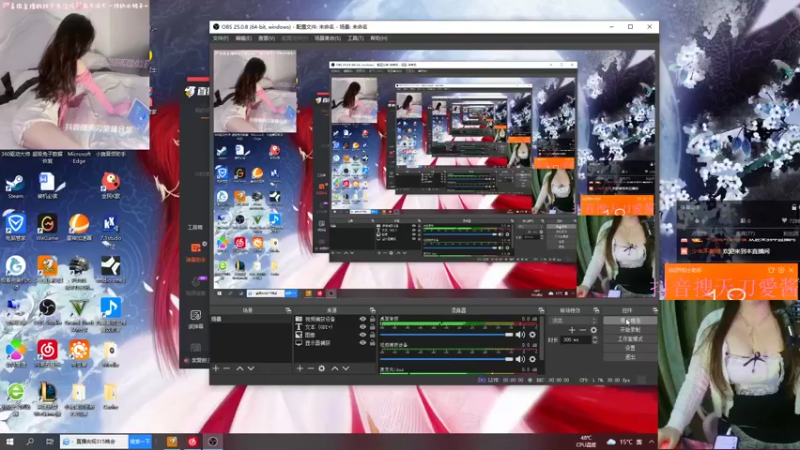Add a source with the plus icon in Sources panel

[300, 368]
